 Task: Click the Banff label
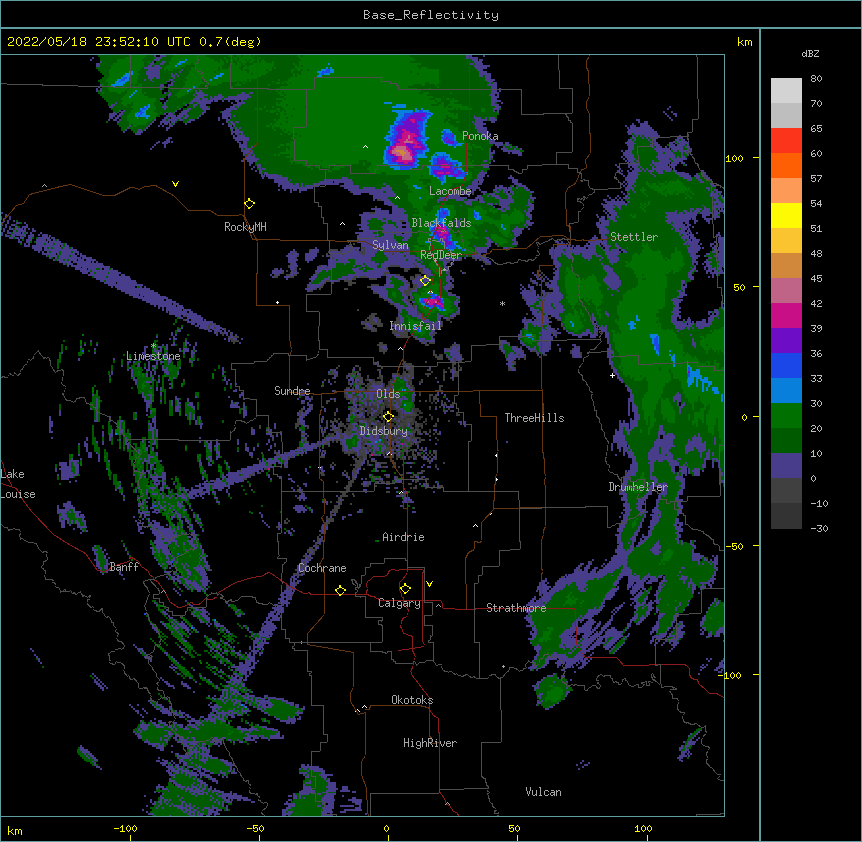[x=124, y=567]
